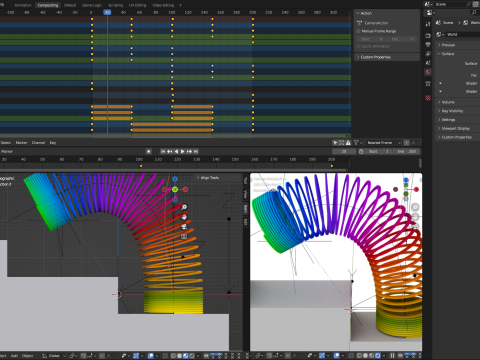The height and width of the screenshot is (360, 480).
Task: Click the pan hand gizmo in left viewport
Action: 184,217
